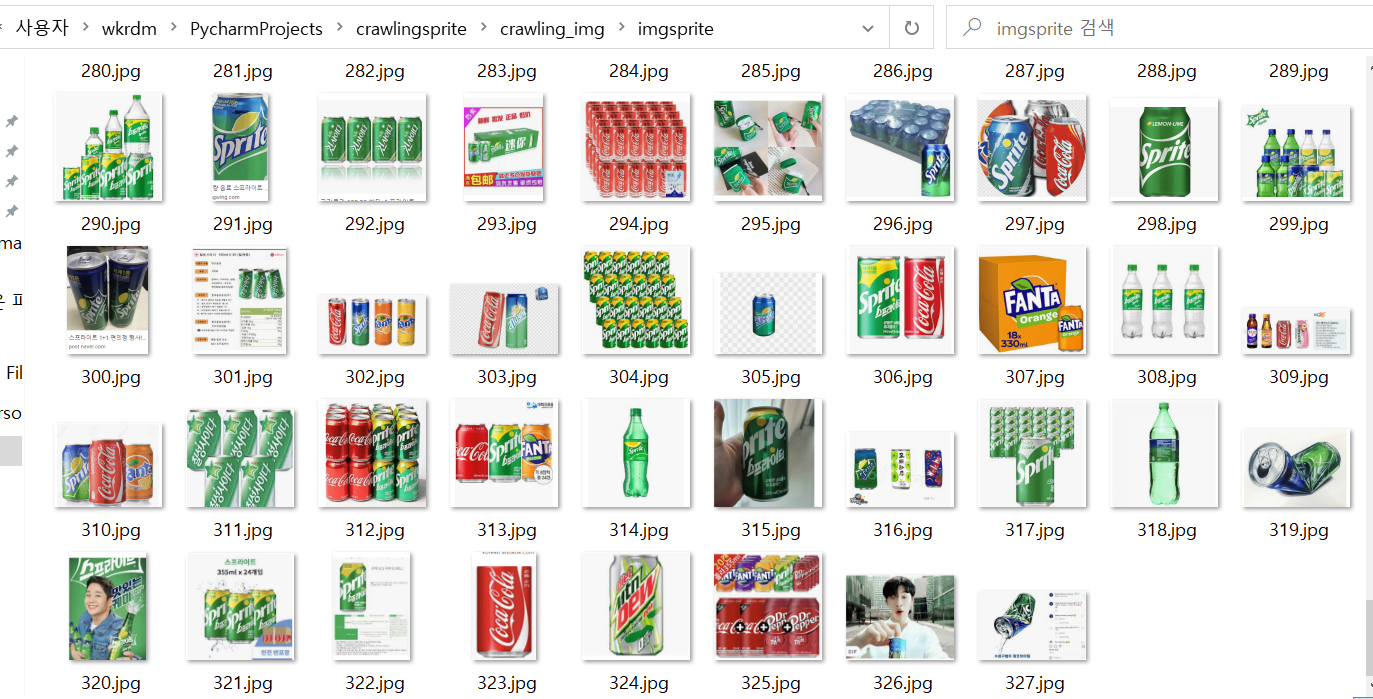Open the address bar history dropdown
The width and height of the screenshot is (1373, 699).
[868, 29]
